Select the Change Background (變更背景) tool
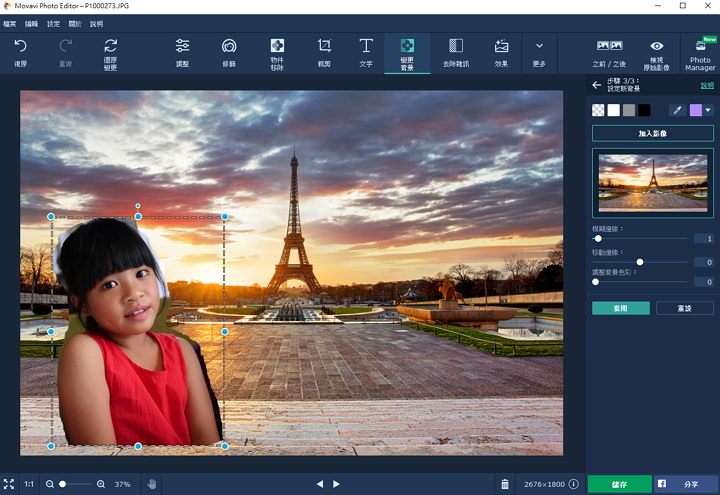This screenshot has width=720, height=495. pos(407,53)
